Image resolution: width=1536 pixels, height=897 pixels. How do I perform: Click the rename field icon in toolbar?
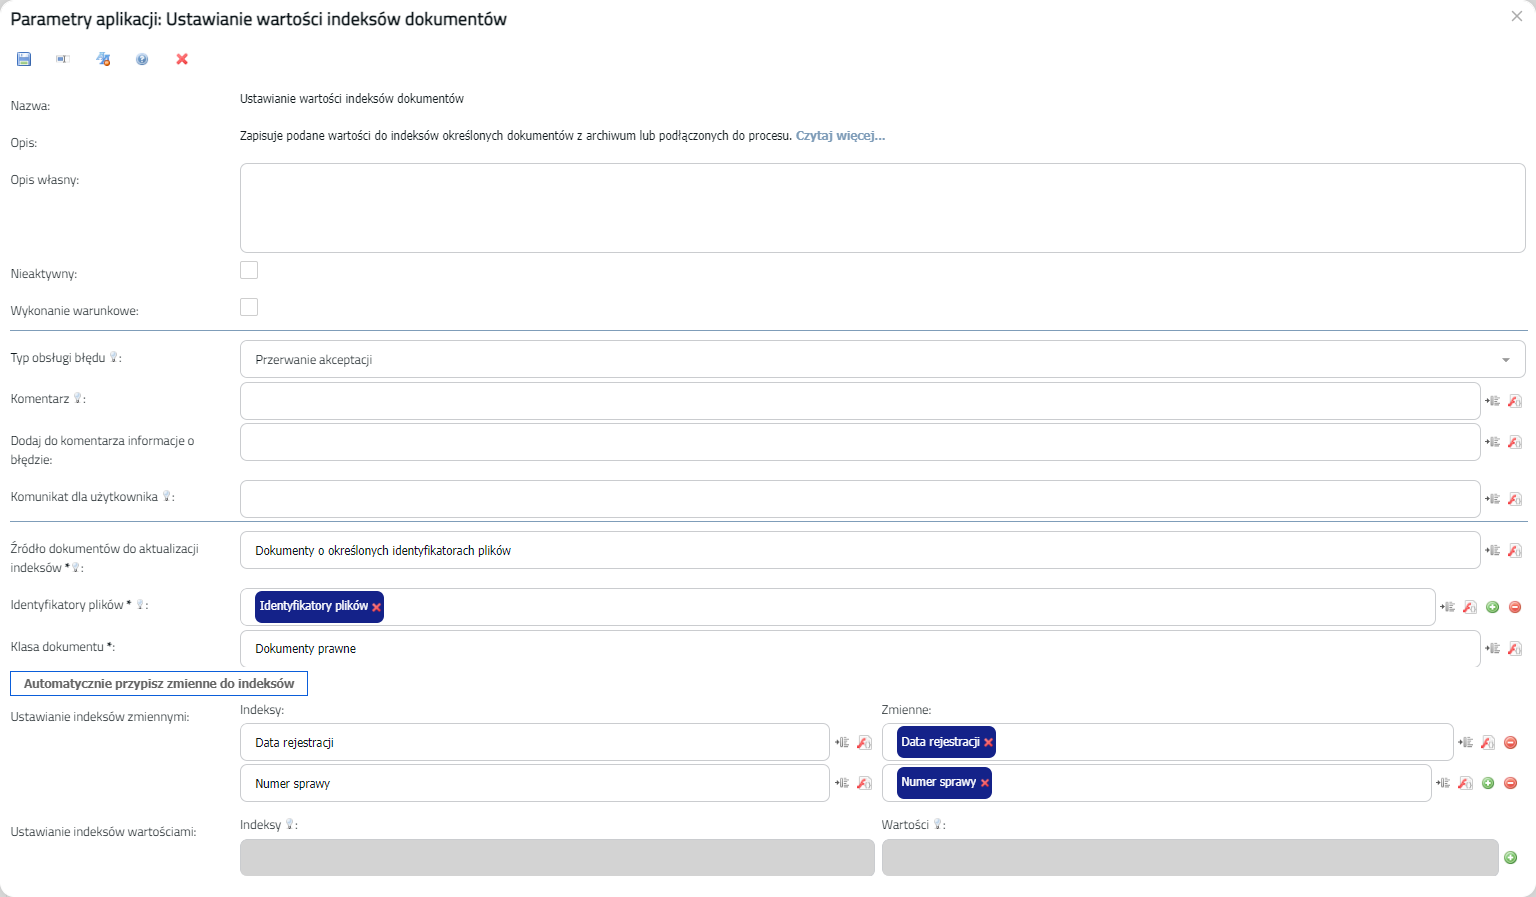pyautogui.click(x=62, y=59)
